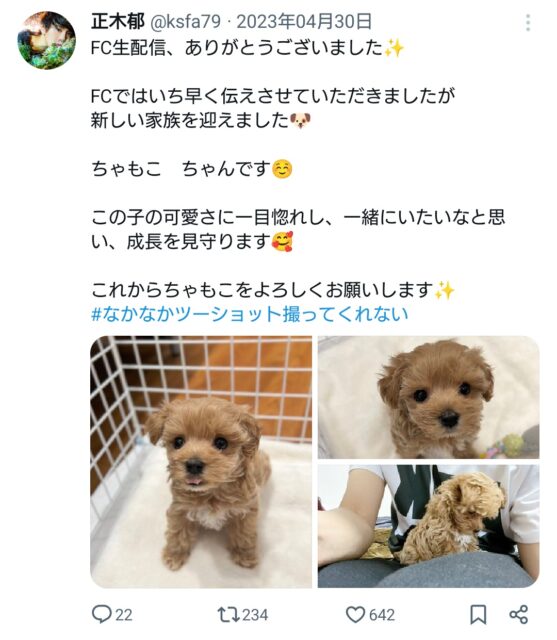View the puppy in cage photo
The height and width of the screenshot is (640, 557).
click(201, 462)
